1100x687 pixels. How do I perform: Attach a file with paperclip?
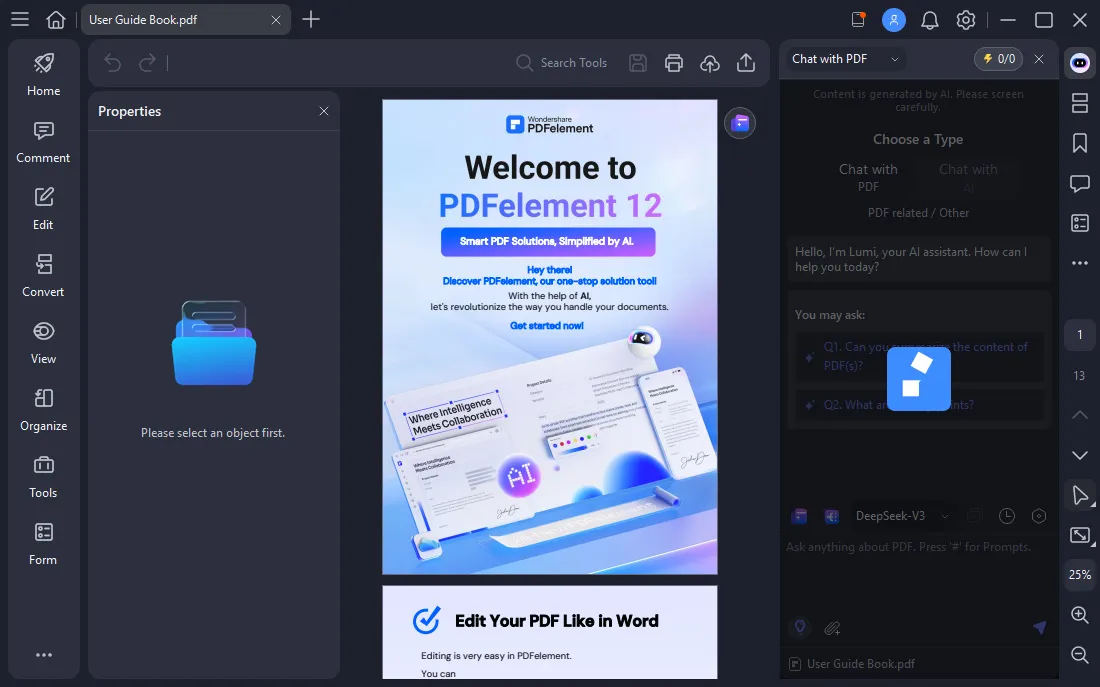pos(832,628)
